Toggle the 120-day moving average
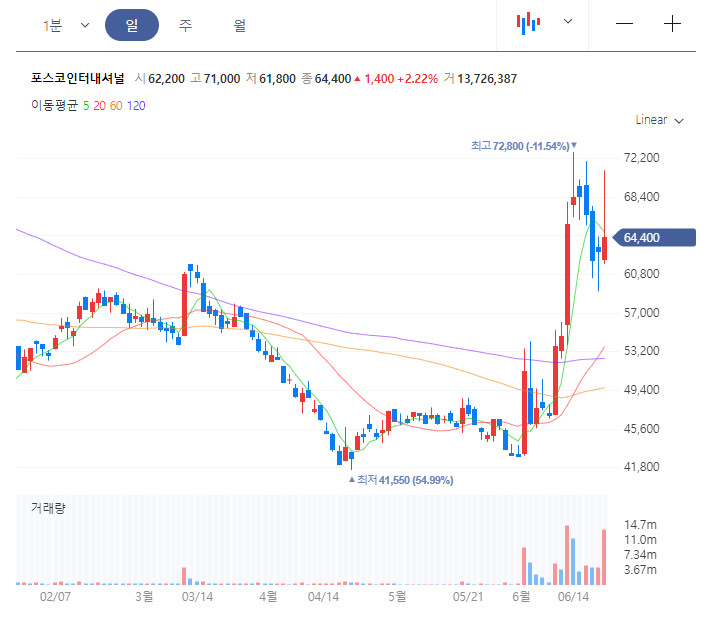This screenshot has width=713, height=623. coord(136,106)
